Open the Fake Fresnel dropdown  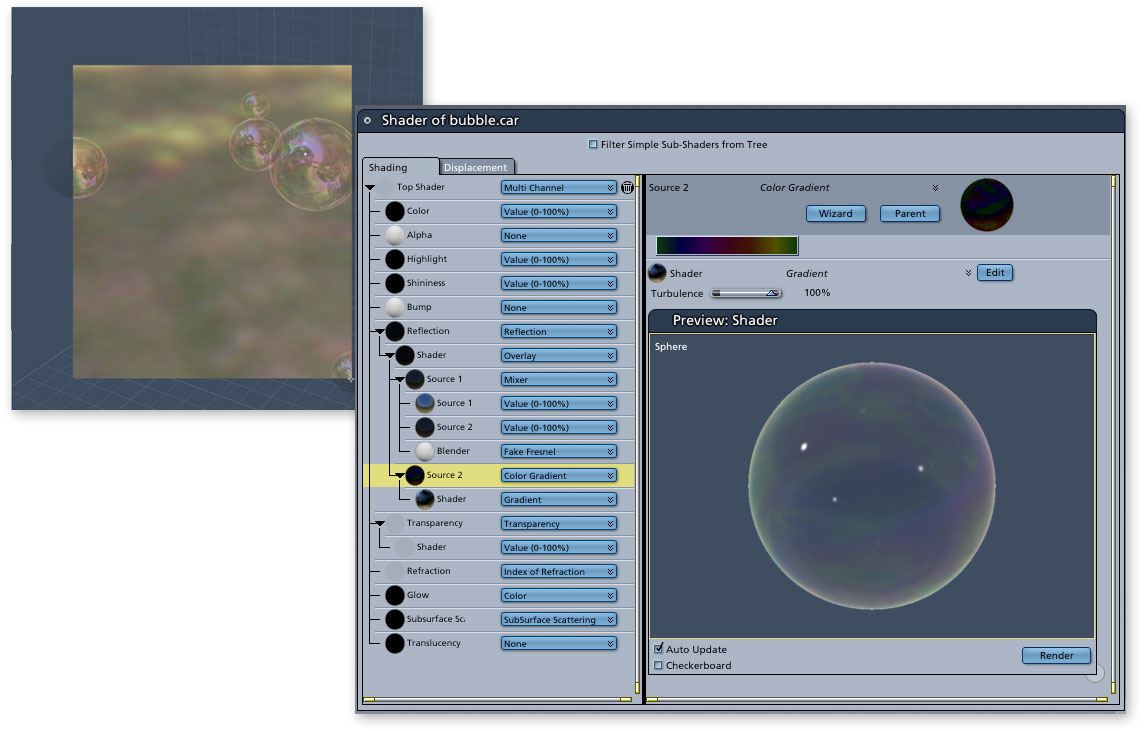[558, 451]
